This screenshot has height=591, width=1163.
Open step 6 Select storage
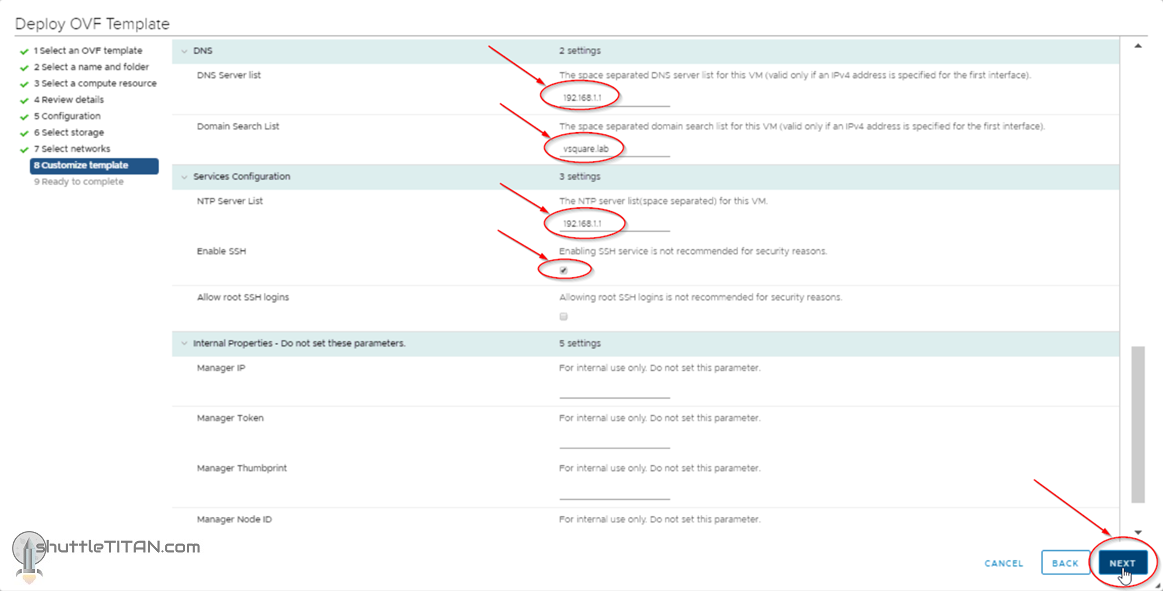click(x=68, y=133)
